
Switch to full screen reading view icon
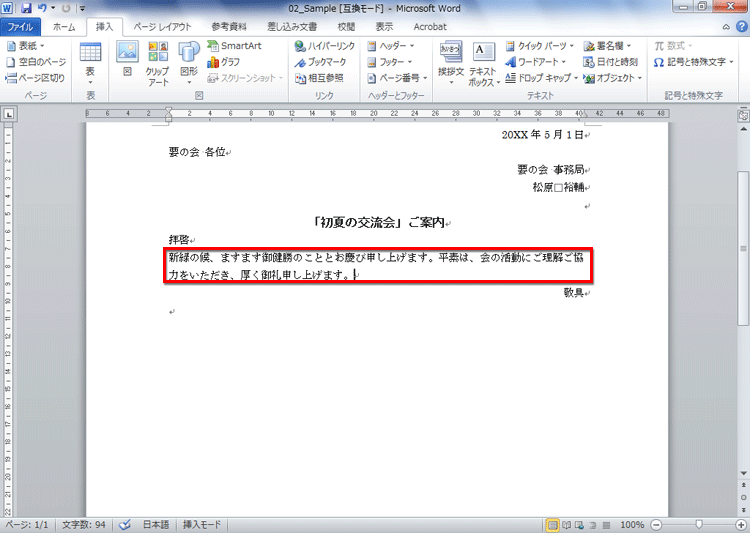566,525
